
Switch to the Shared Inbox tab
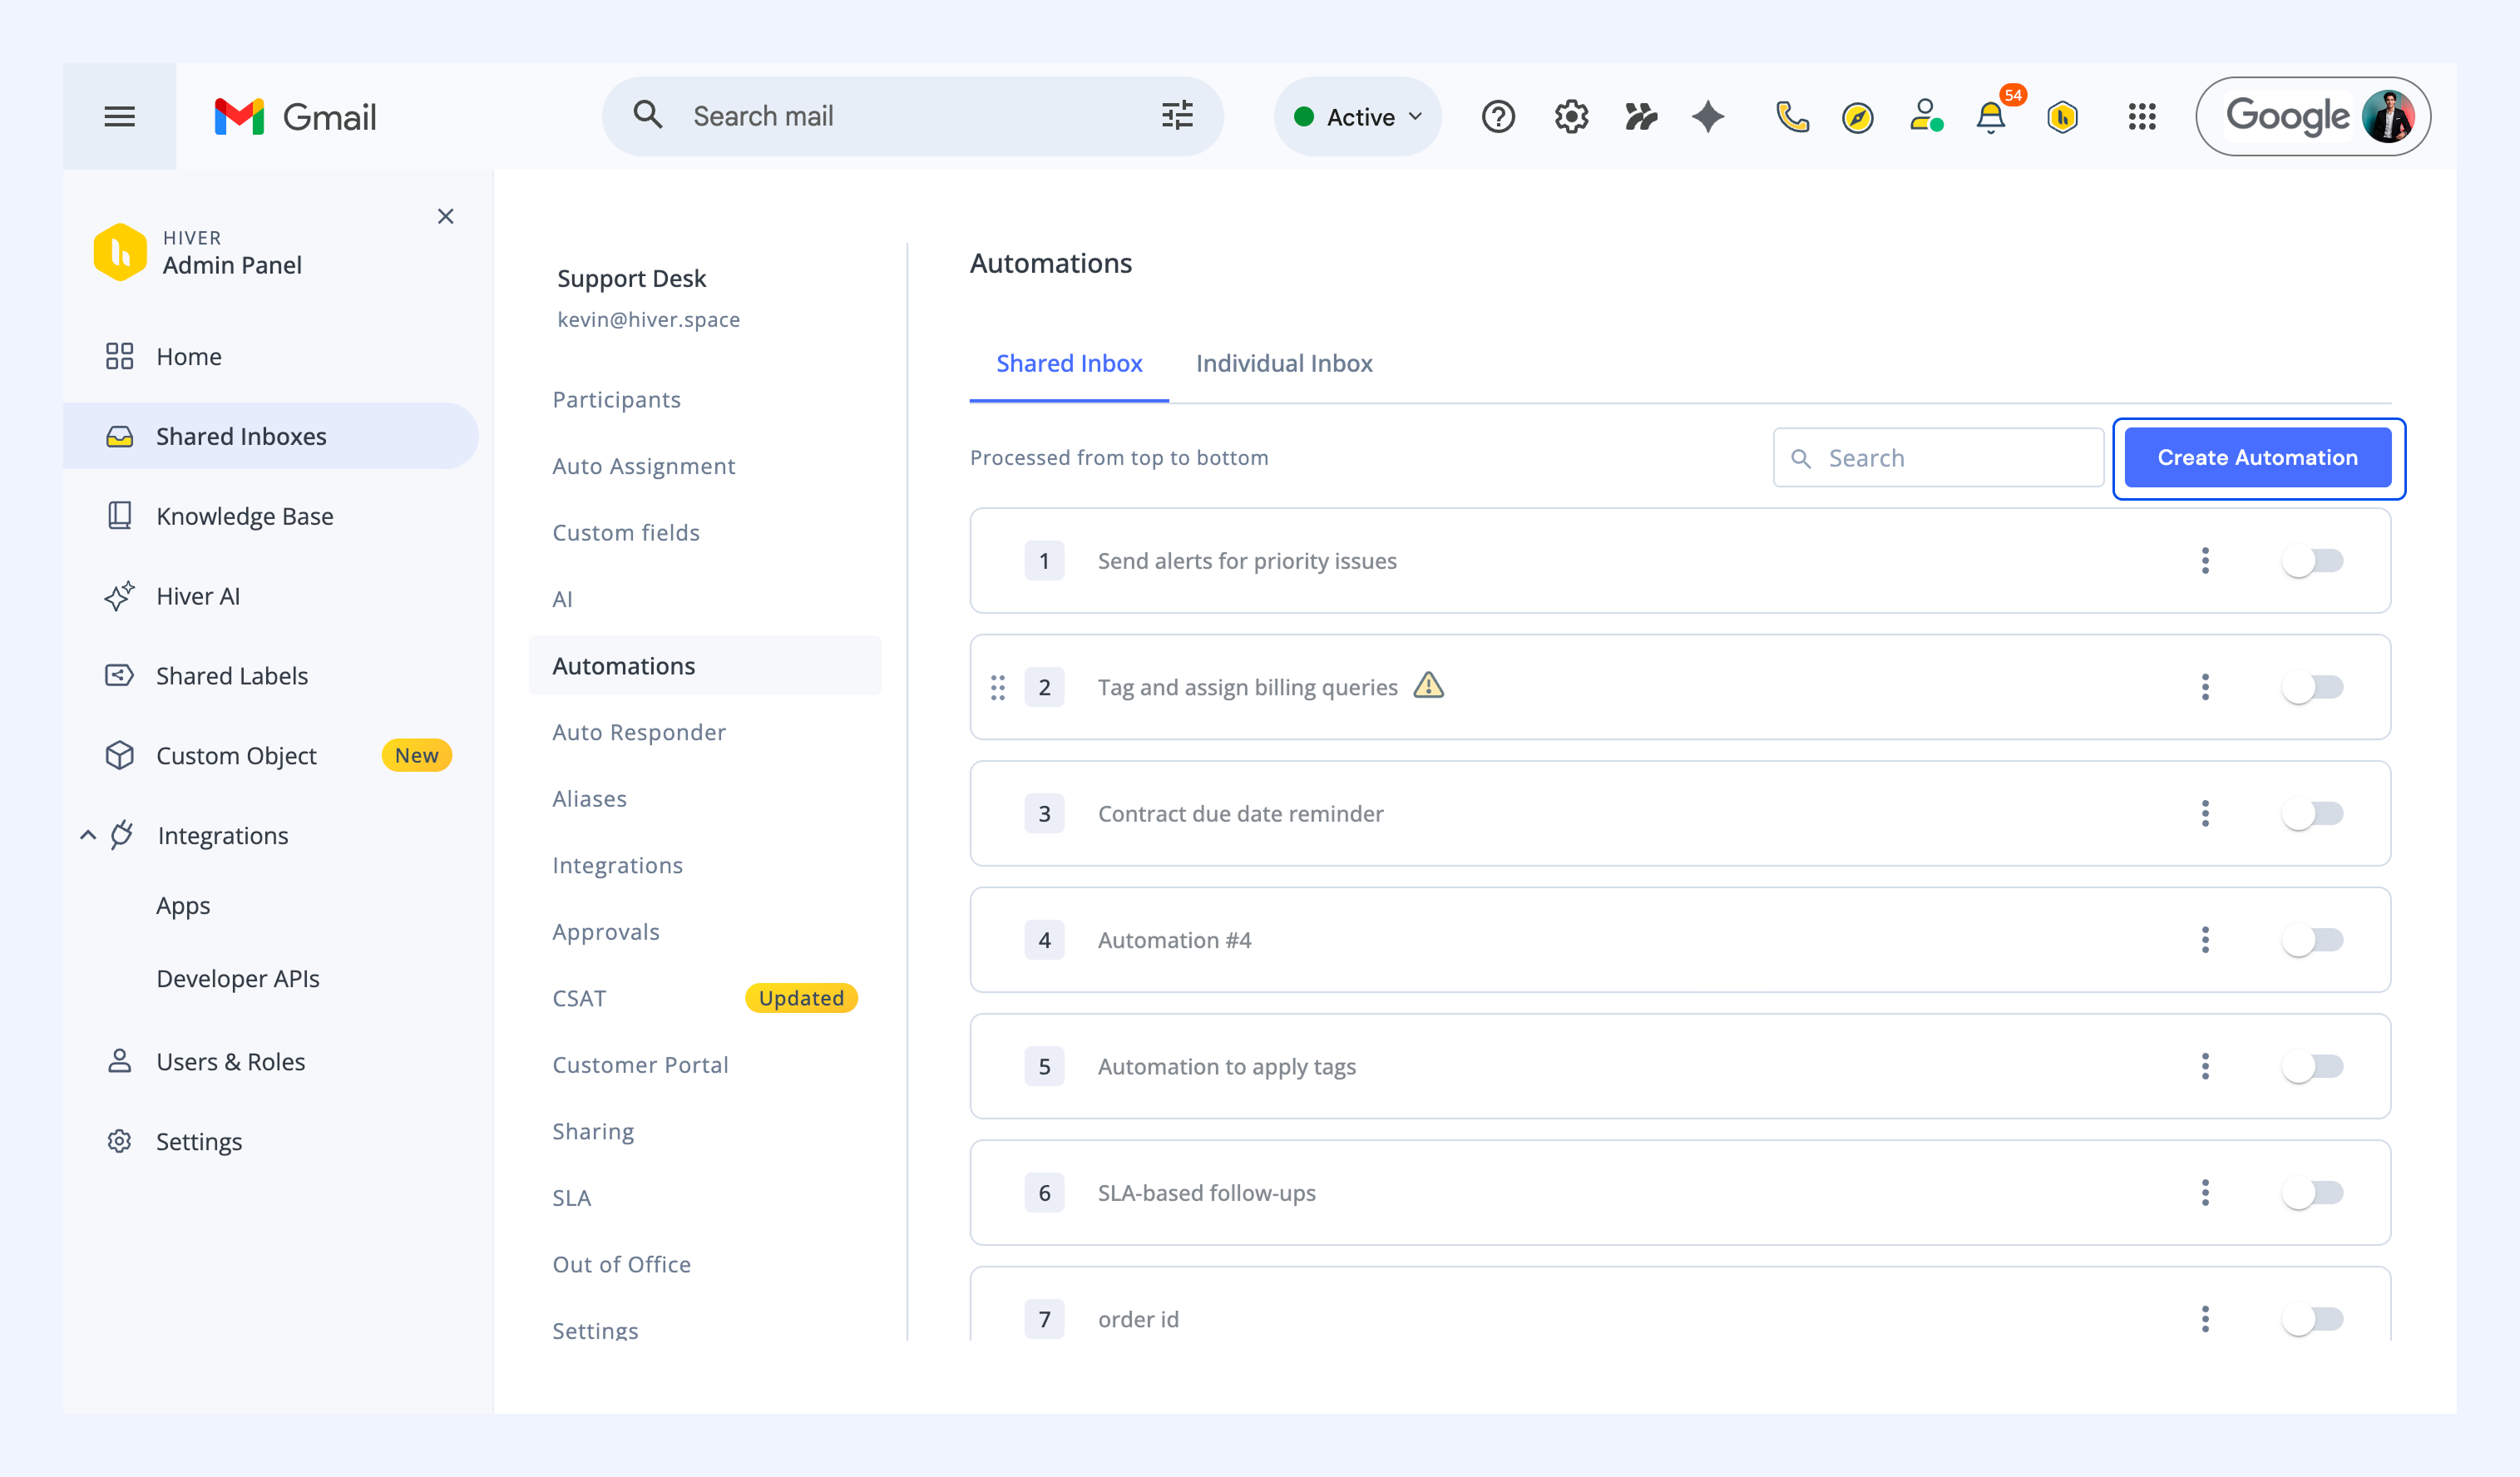click(1069, 363)
